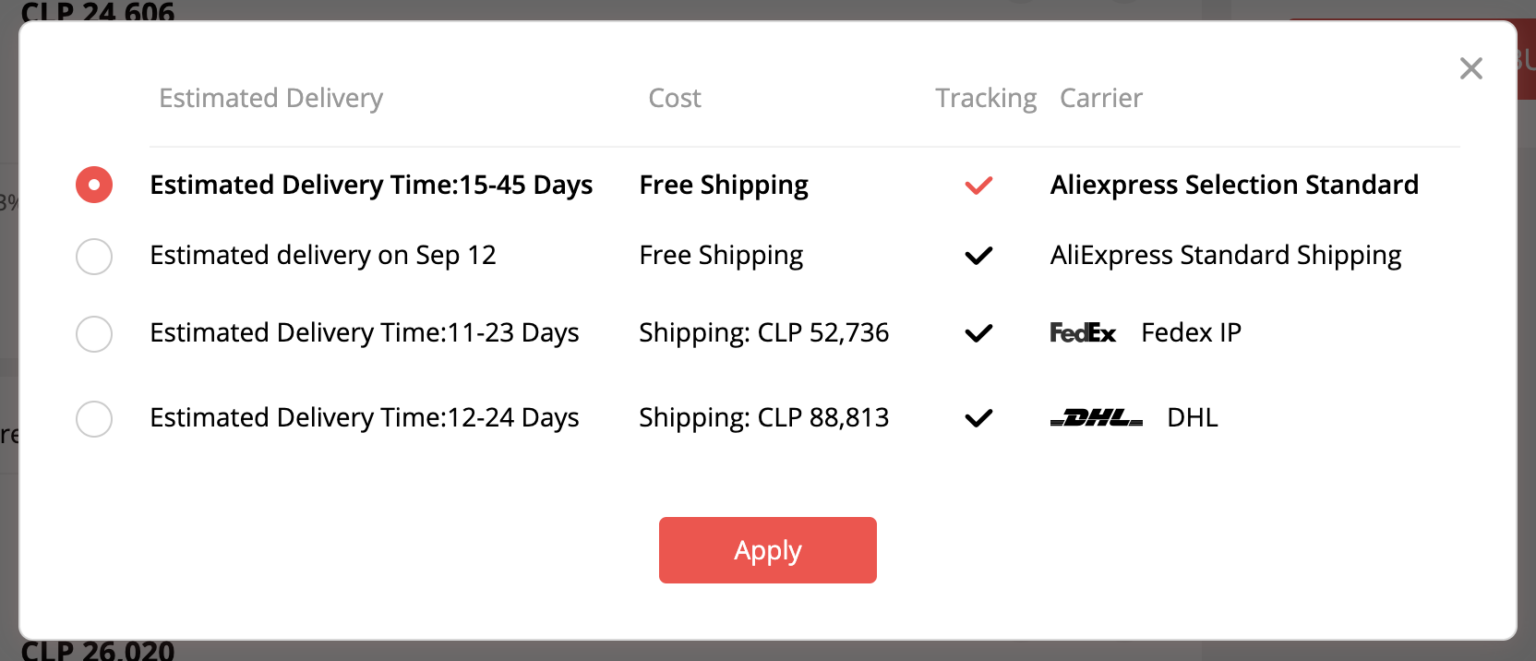1536x661 pixels.
Task: Apply the chosen shipping method
Action: tap(767, 550)
